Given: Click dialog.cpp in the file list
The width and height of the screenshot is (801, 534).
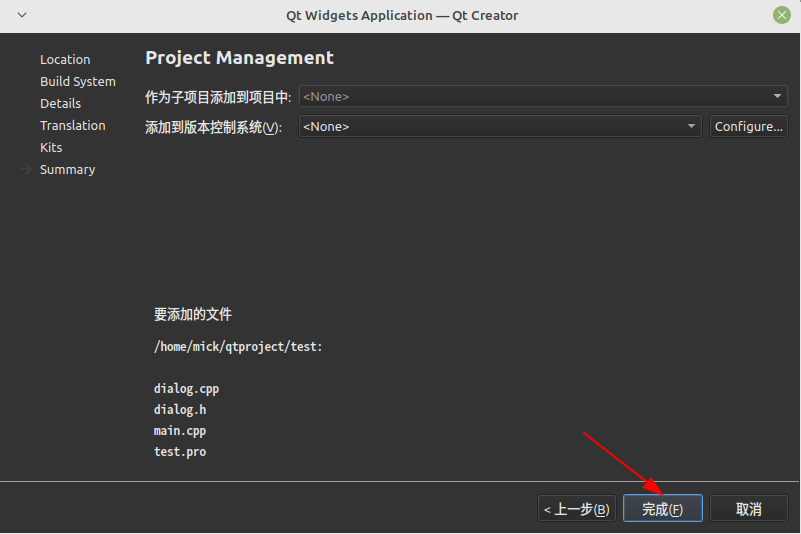Looking at the screenshot, I should click(x=186, y=389).
